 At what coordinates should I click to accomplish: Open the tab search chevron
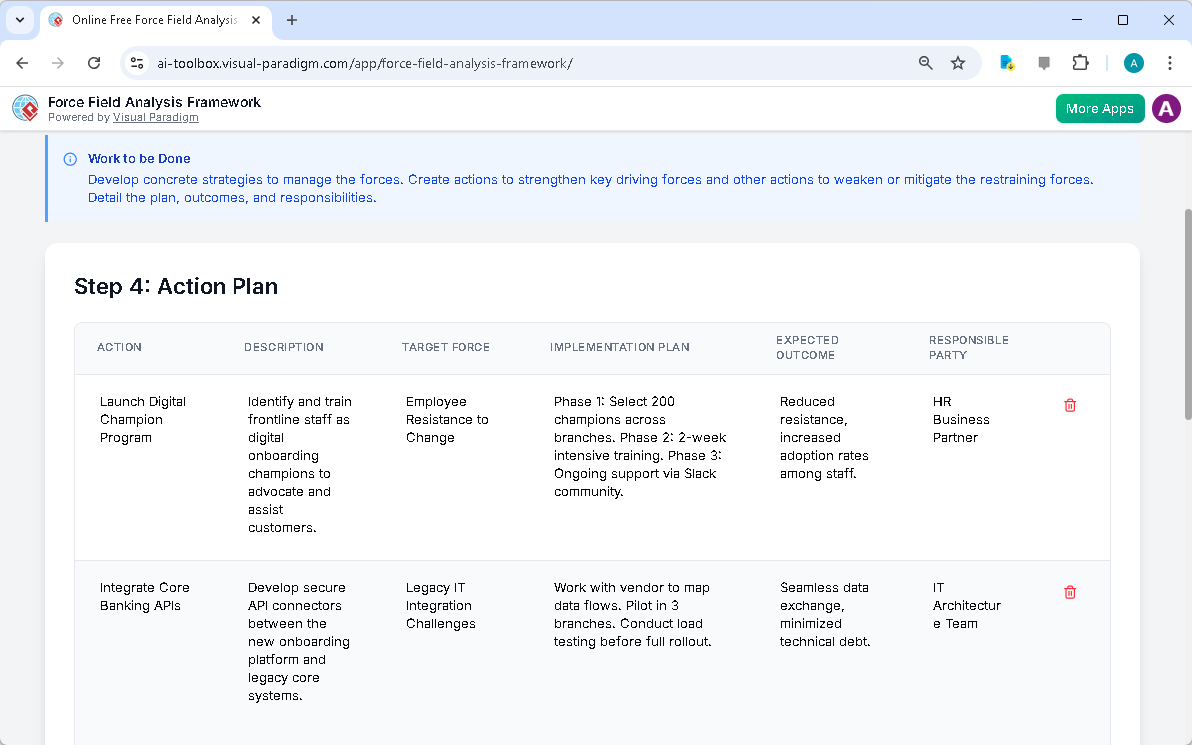point(20,20)
